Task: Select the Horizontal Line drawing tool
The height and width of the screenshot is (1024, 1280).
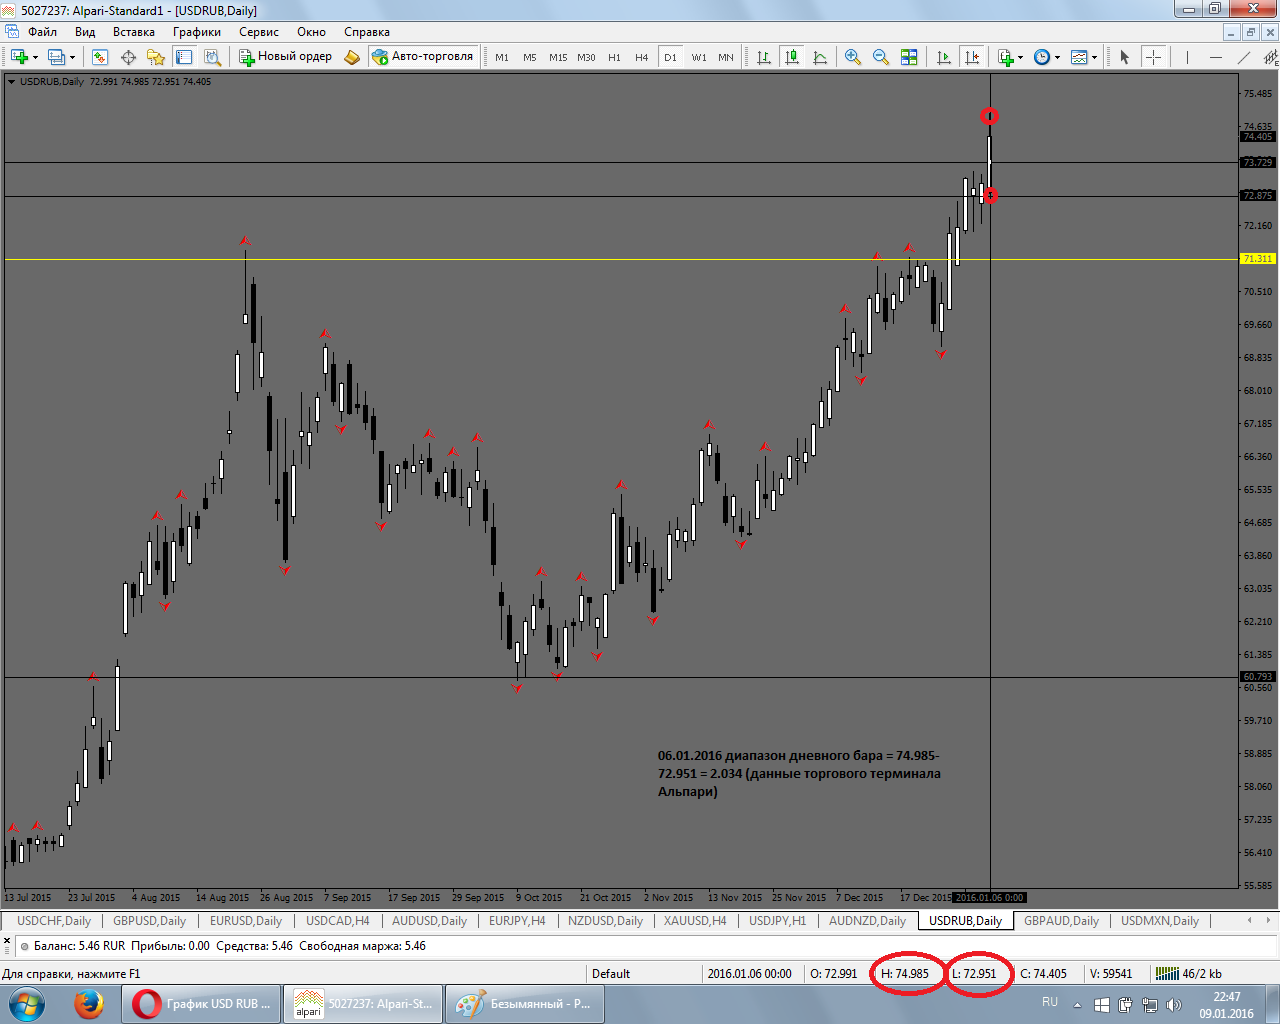Action: (x=1215, y=57)
